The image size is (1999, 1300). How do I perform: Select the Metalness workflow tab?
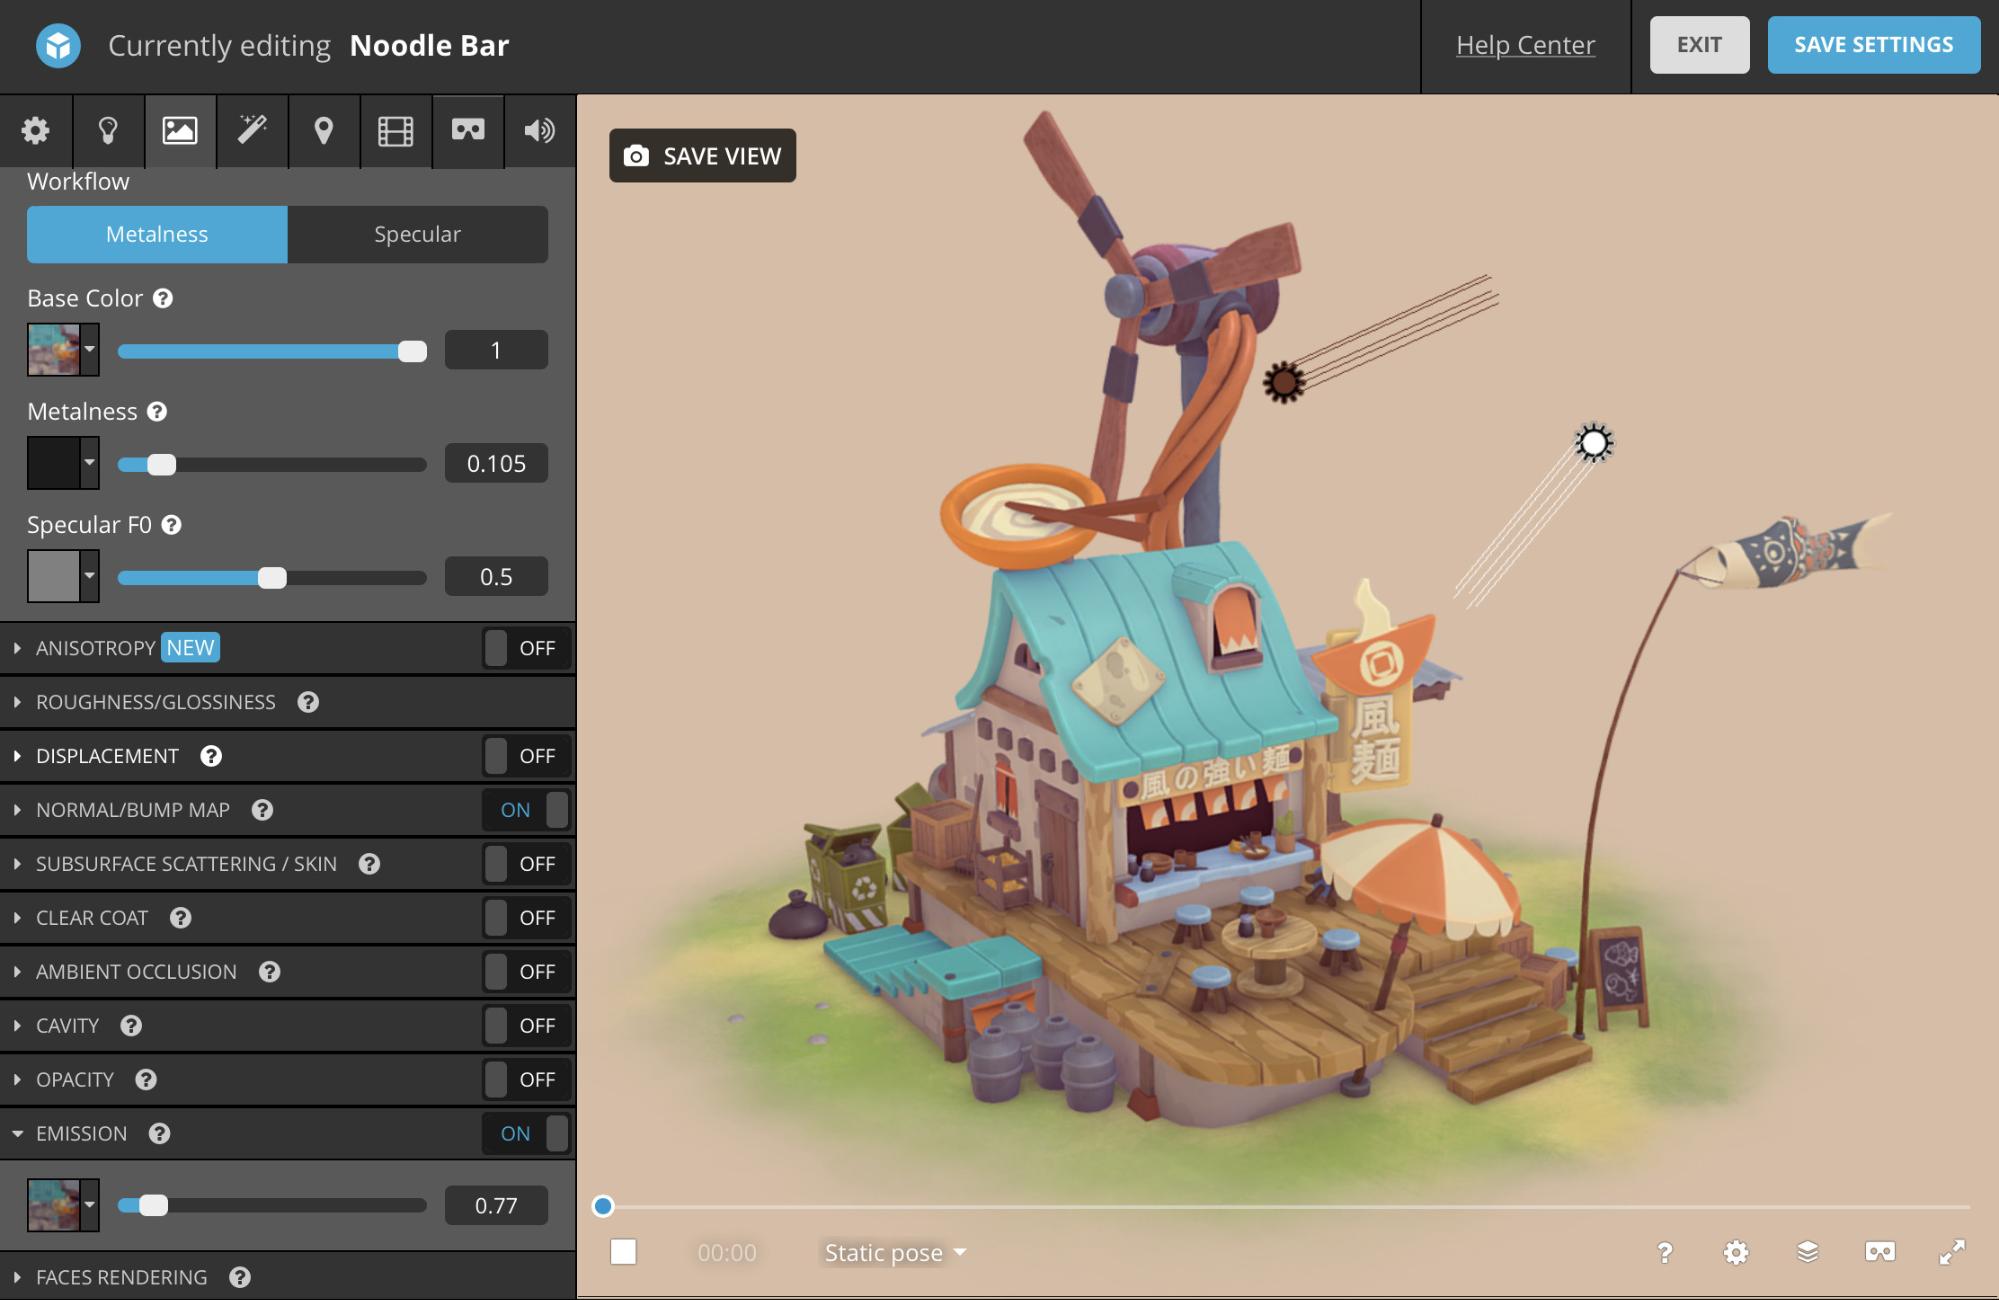click(x=157, y=235)
